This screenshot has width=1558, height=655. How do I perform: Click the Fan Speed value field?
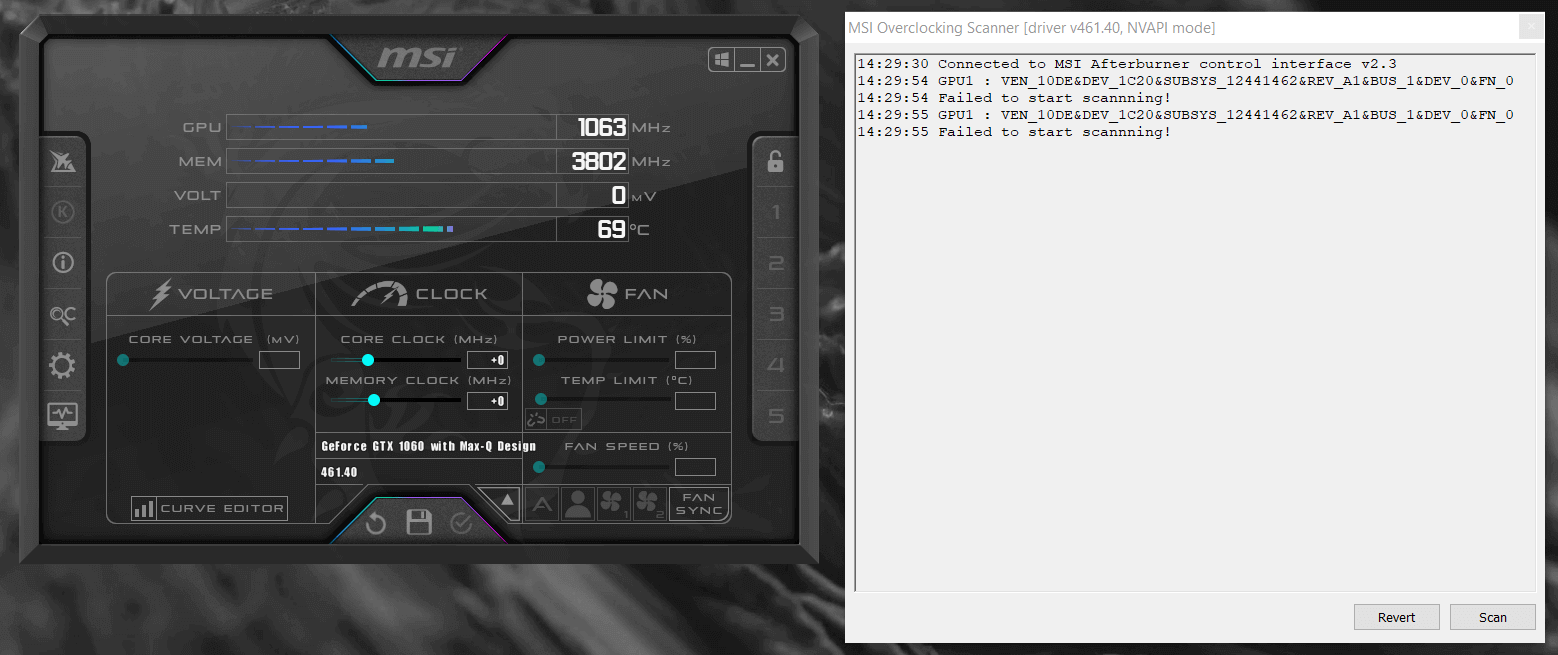695,467
